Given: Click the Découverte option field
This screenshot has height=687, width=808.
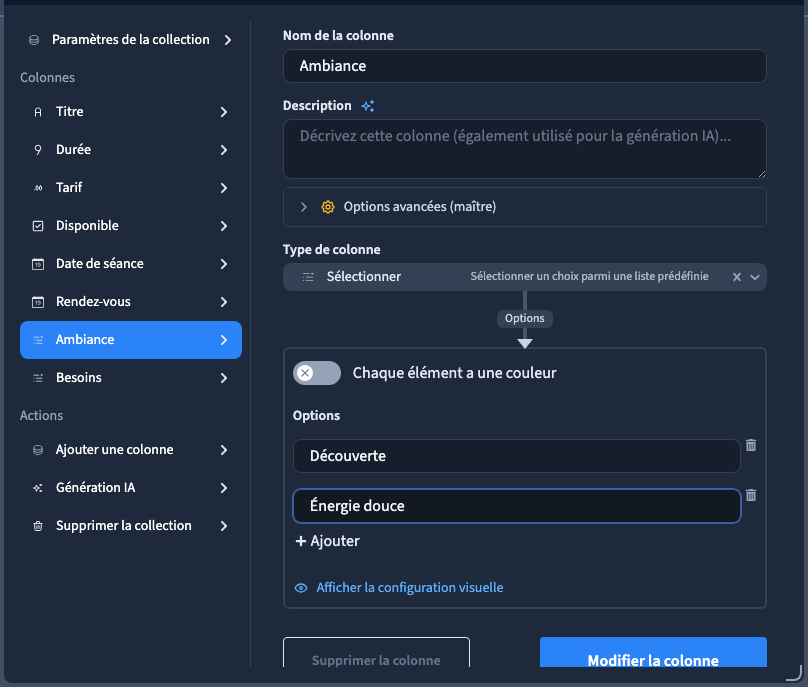Looking at the screenshot, I should pos(517,456).
